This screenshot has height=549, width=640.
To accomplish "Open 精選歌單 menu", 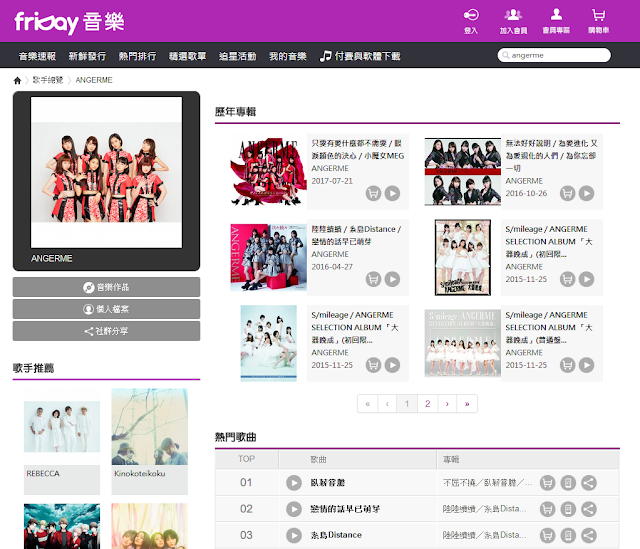I will click(x=188, y=56).
